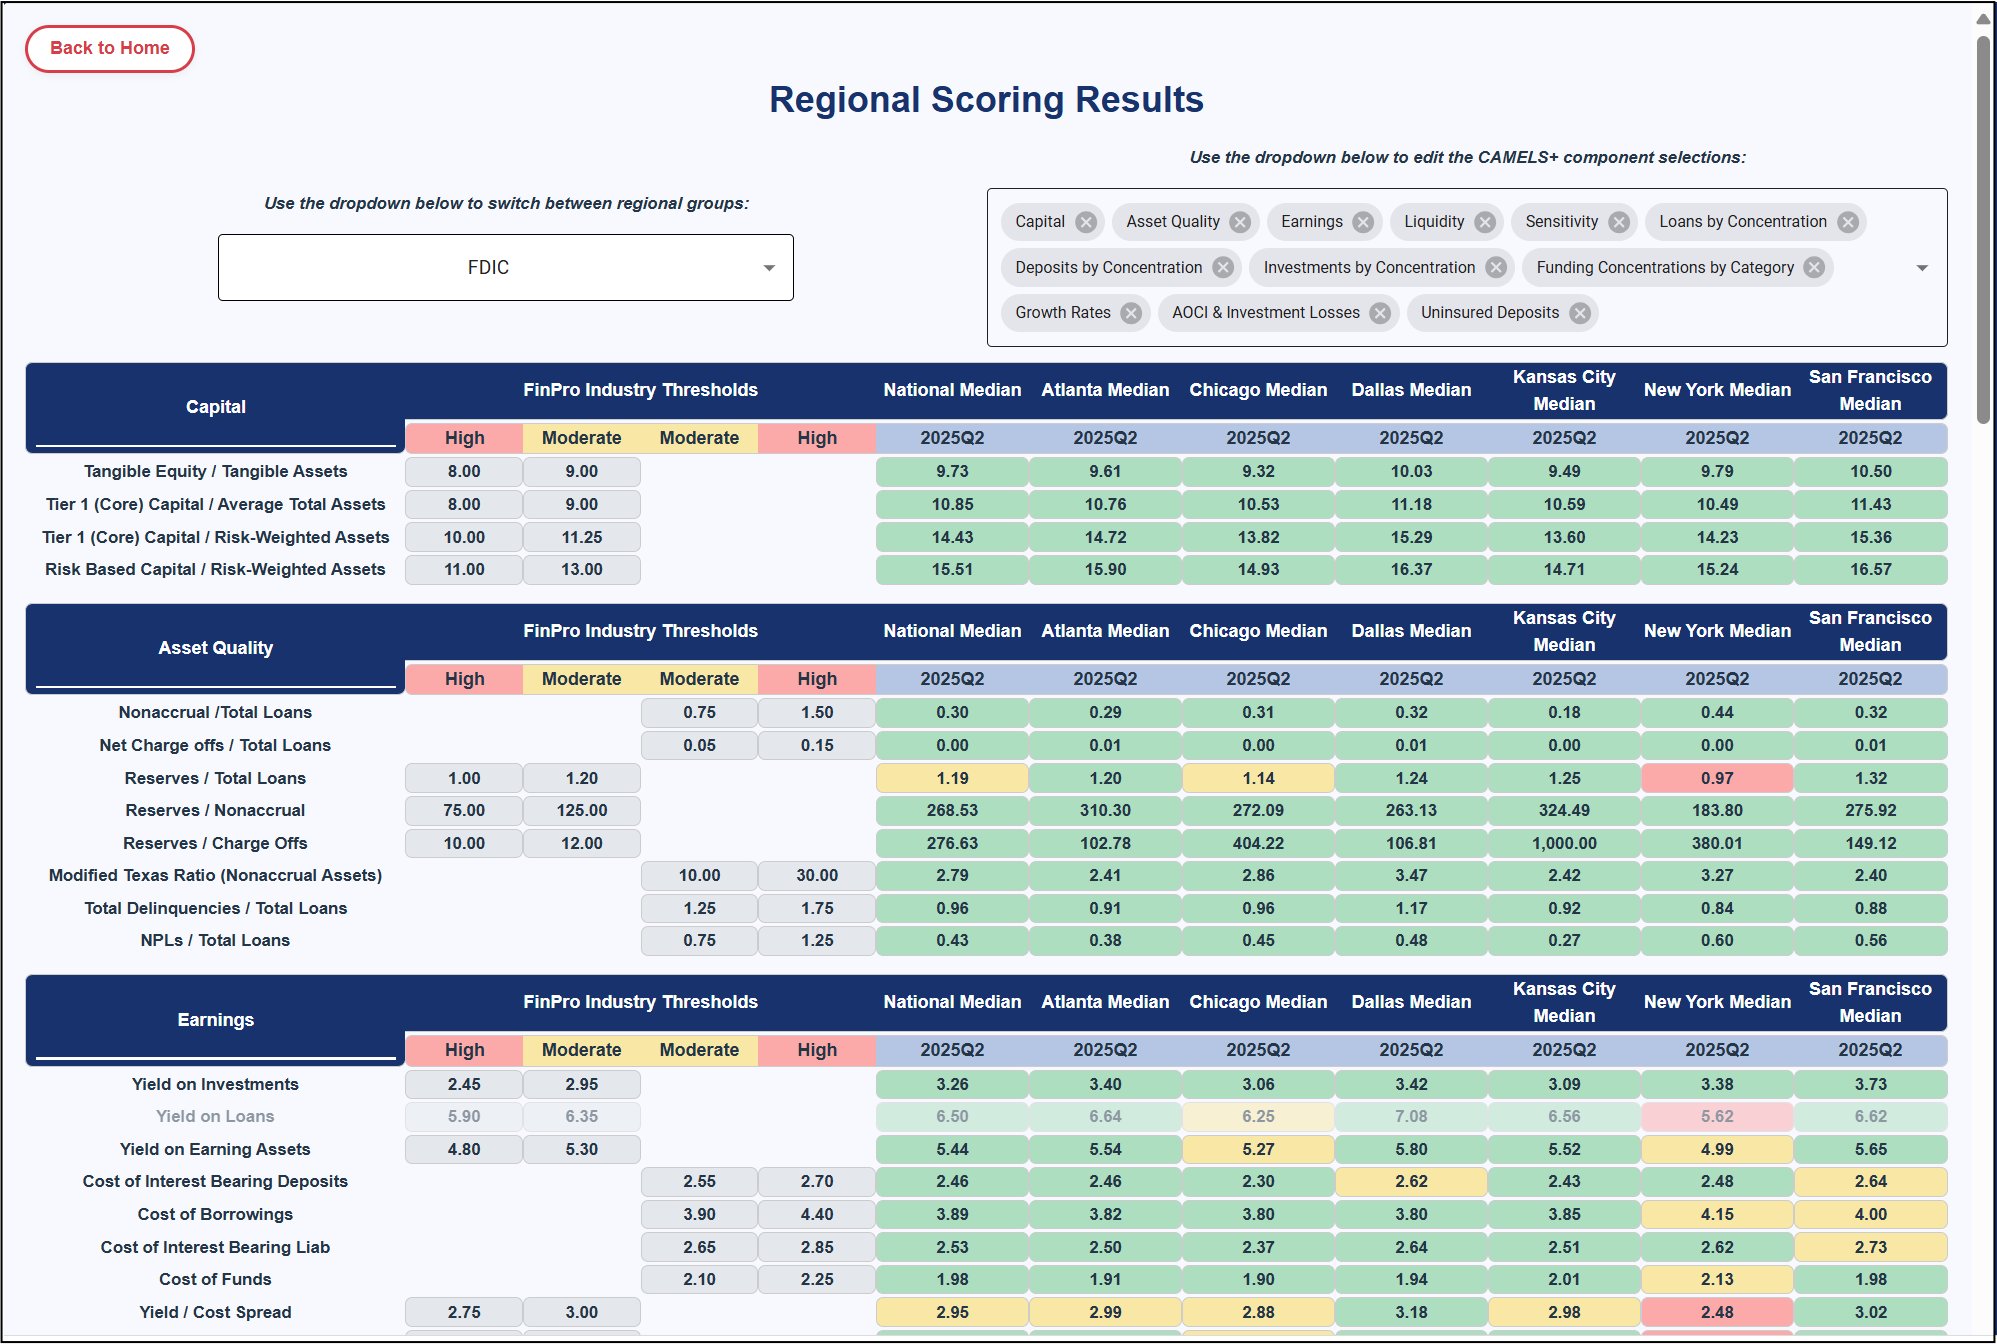Expand the CAMELS+ component selection dropdown arrow
The height and width of the screenshot is (1344, 1997).
click(x=1921, y=268)
